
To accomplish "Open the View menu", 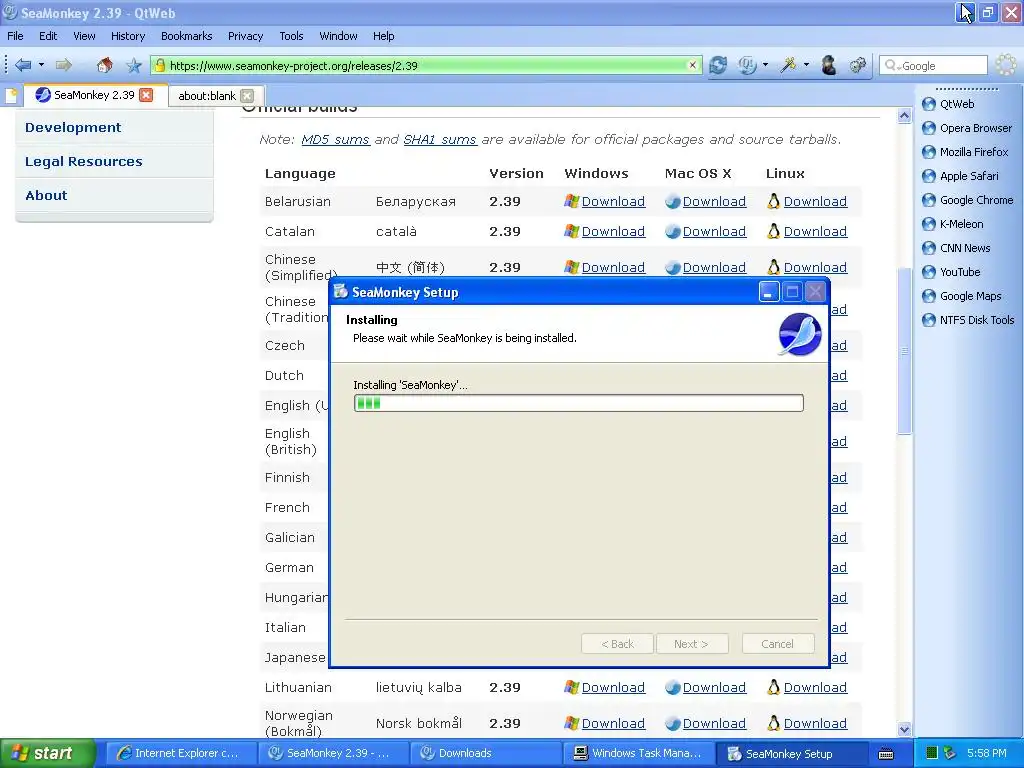I will [x=84, y=36].
